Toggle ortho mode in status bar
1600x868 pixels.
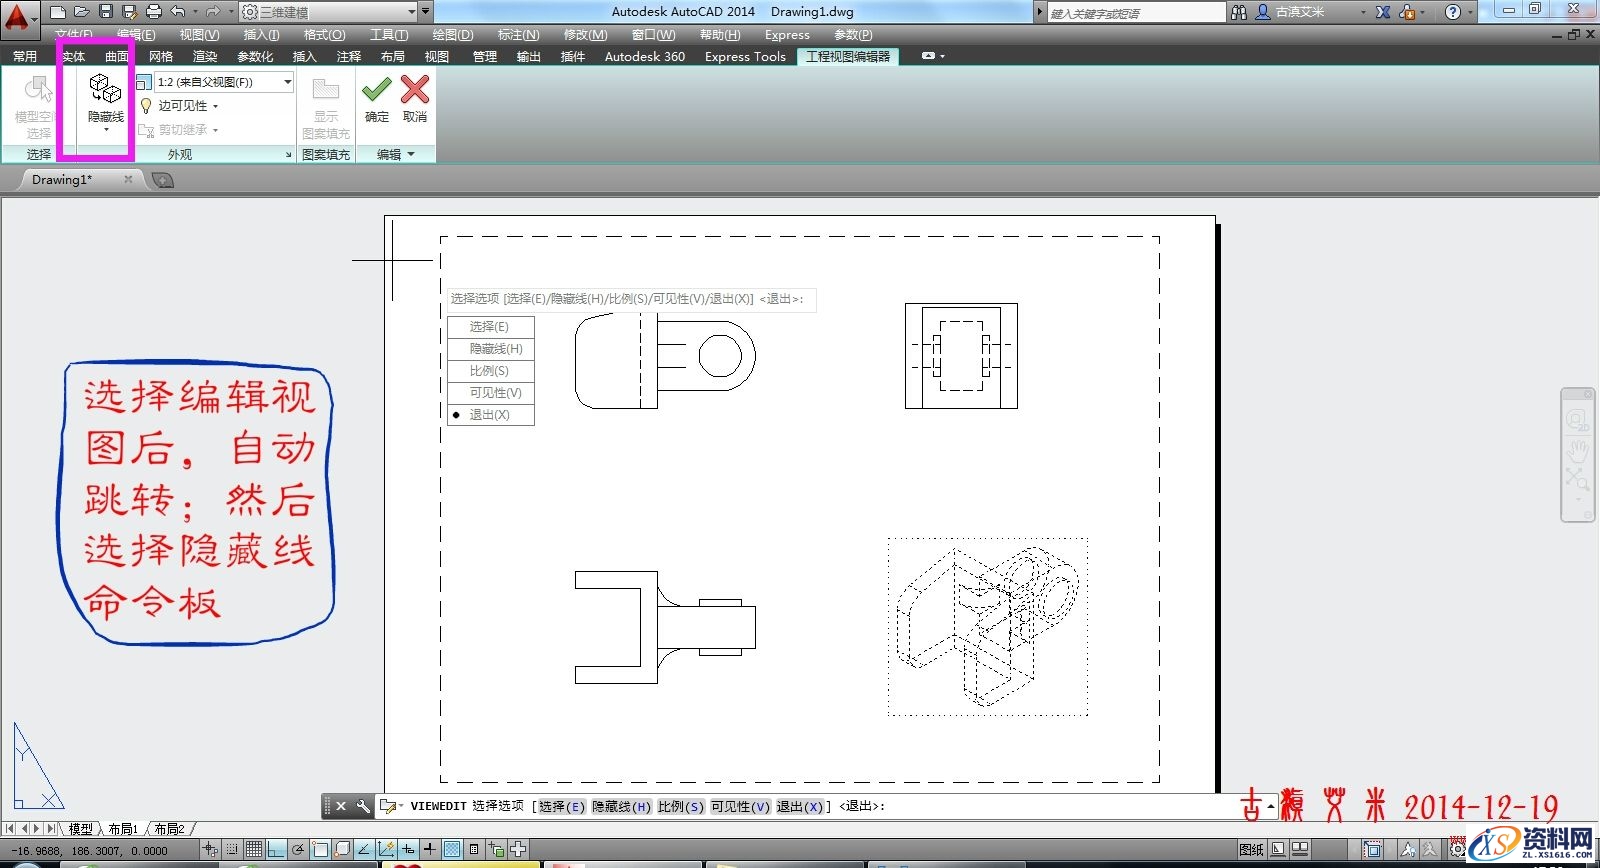[x=276, y=850]
